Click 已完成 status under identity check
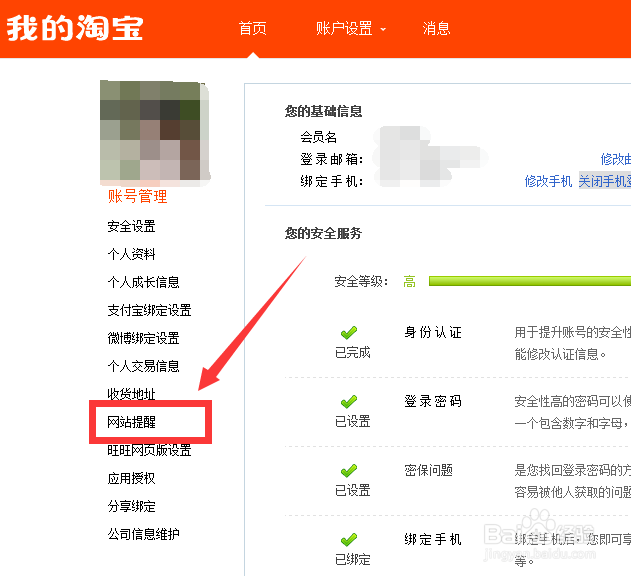631x576 pixels. [353, 353]
